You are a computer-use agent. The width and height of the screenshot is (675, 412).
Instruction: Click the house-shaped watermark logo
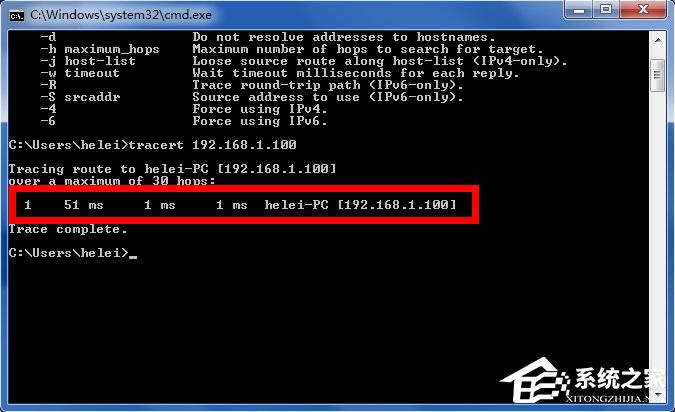536,381
